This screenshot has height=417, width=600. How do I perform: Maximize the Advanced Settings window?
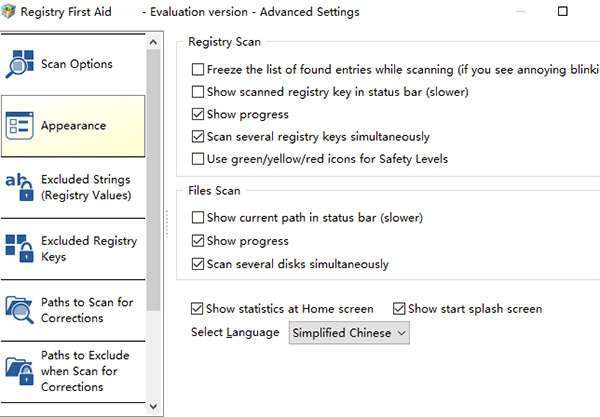(563, 12)
